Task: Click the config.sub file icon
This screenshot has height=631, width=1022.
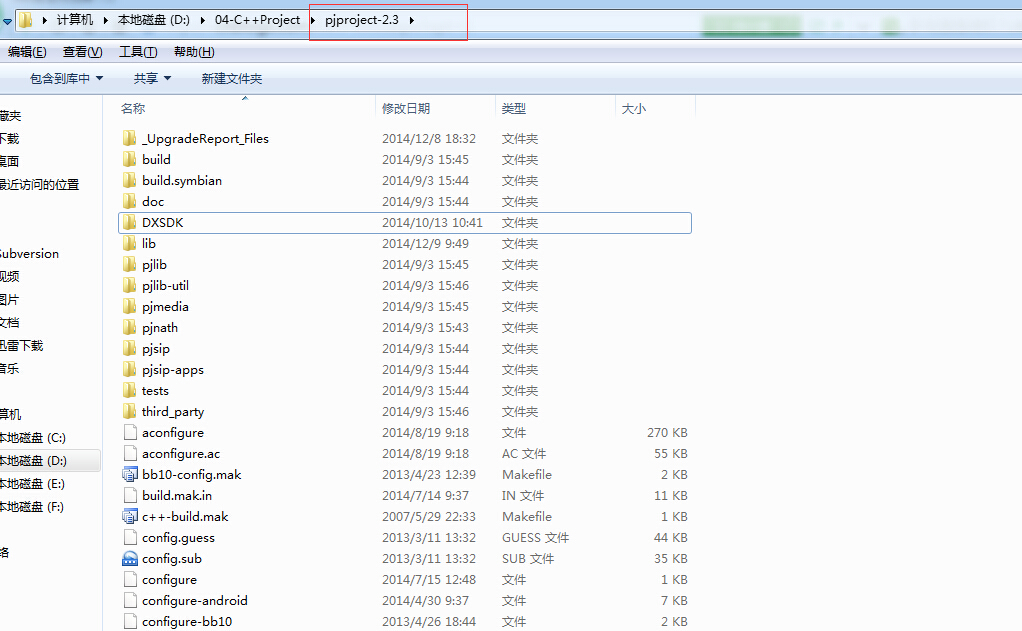Action: coord(130,559)
